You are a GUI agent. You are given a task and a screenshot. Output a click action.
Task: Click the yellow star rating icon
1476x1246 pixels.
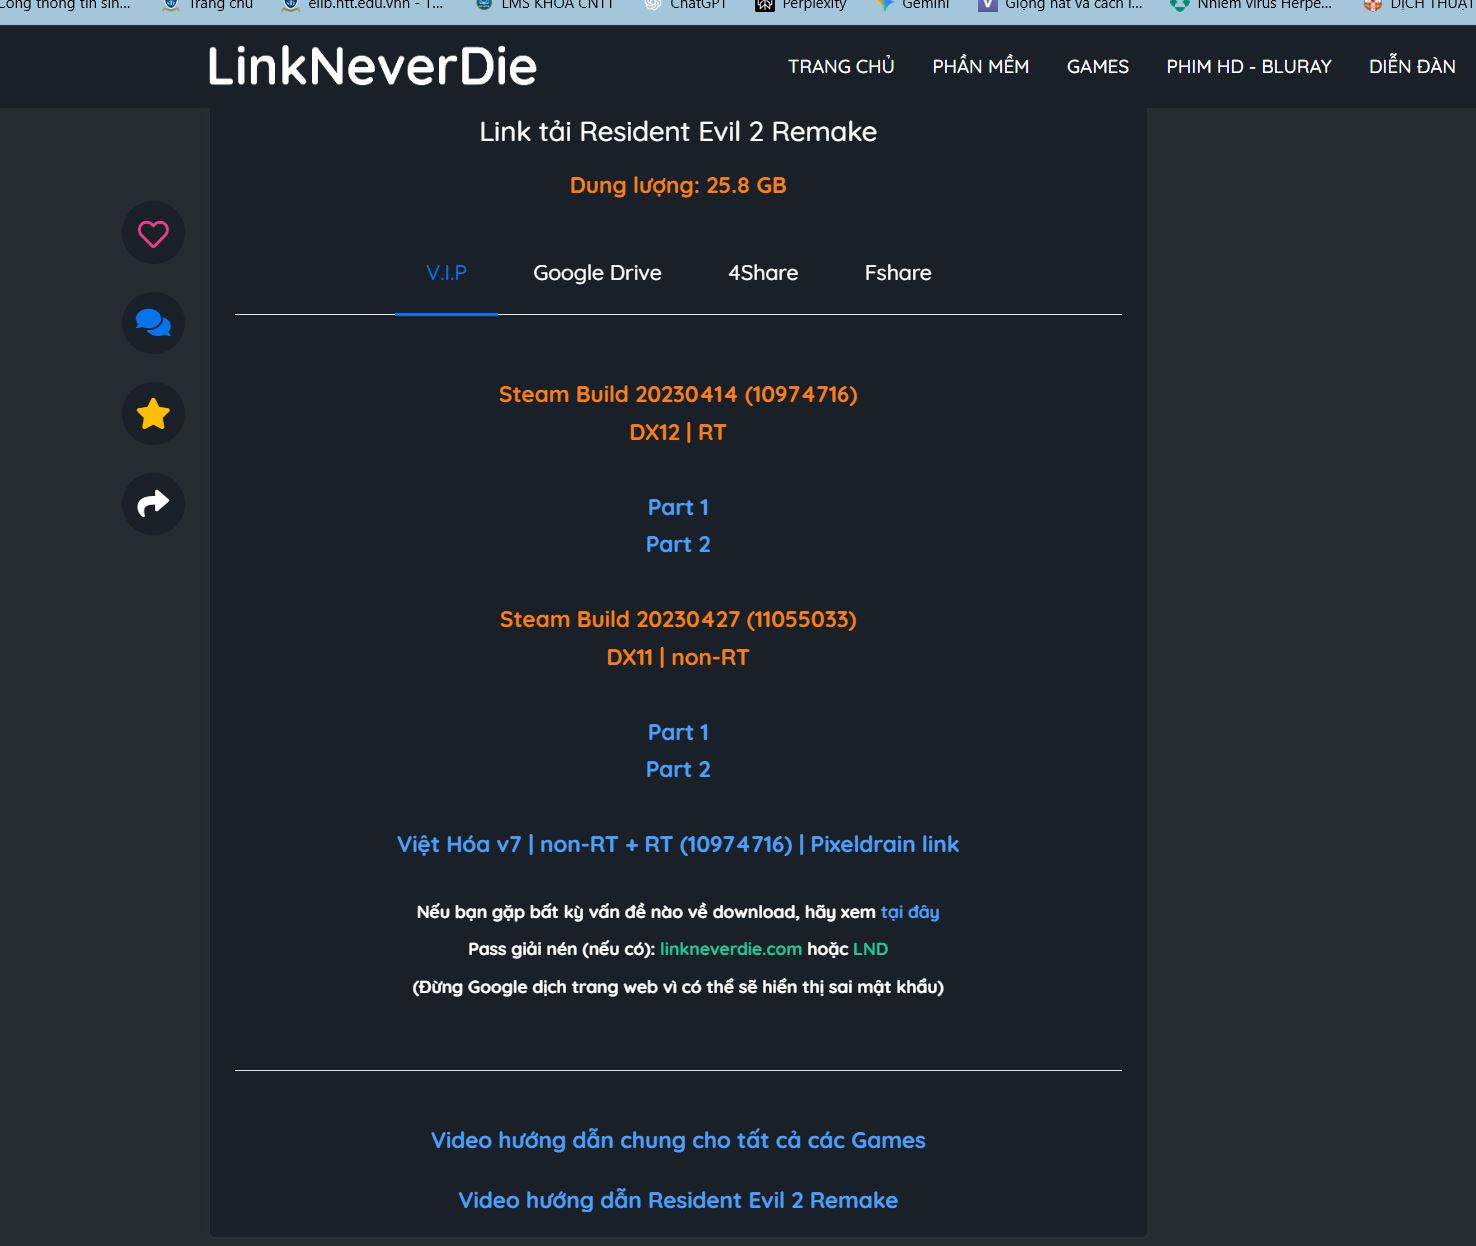point(153,413)
